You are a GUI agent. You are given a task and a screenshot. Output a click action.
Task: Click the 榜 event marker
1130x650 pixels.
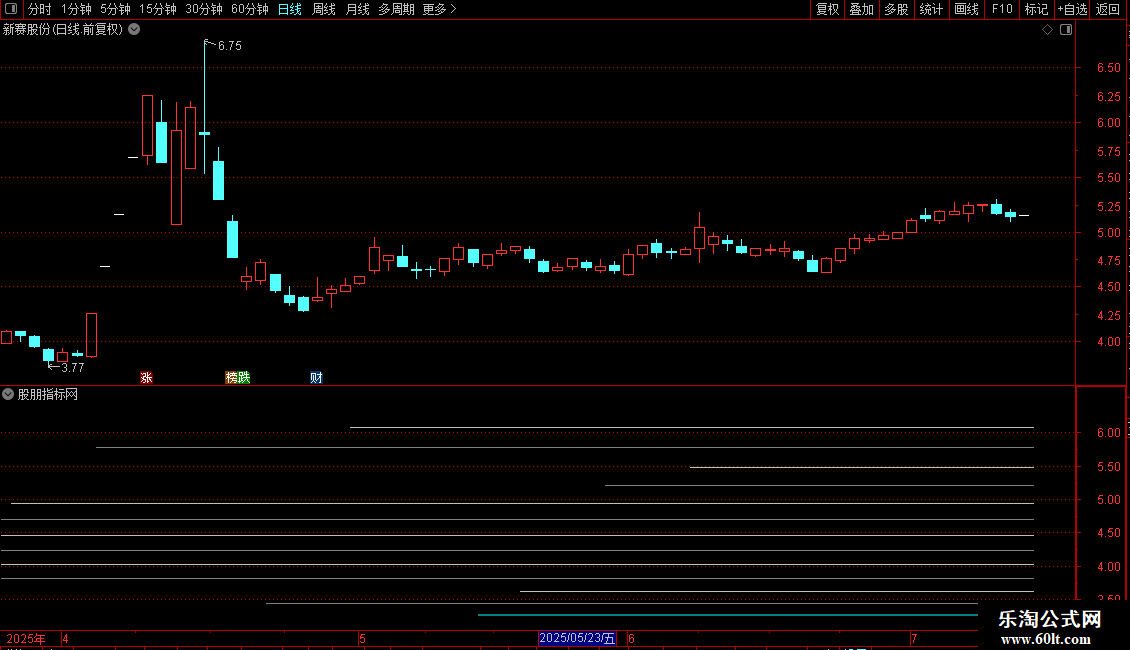[x=231, y=378]
